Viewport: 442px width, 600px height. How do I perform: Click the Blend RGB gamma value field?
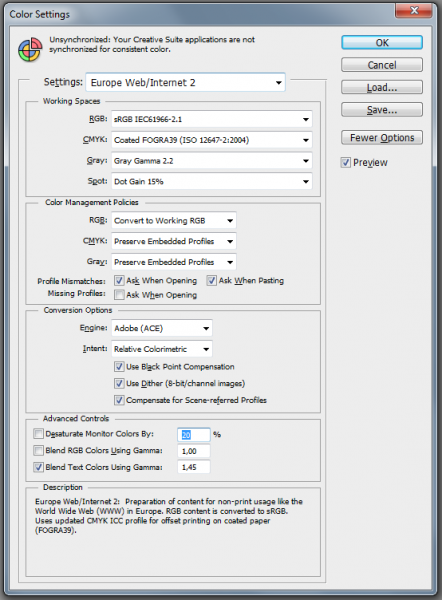coord(194,451)
